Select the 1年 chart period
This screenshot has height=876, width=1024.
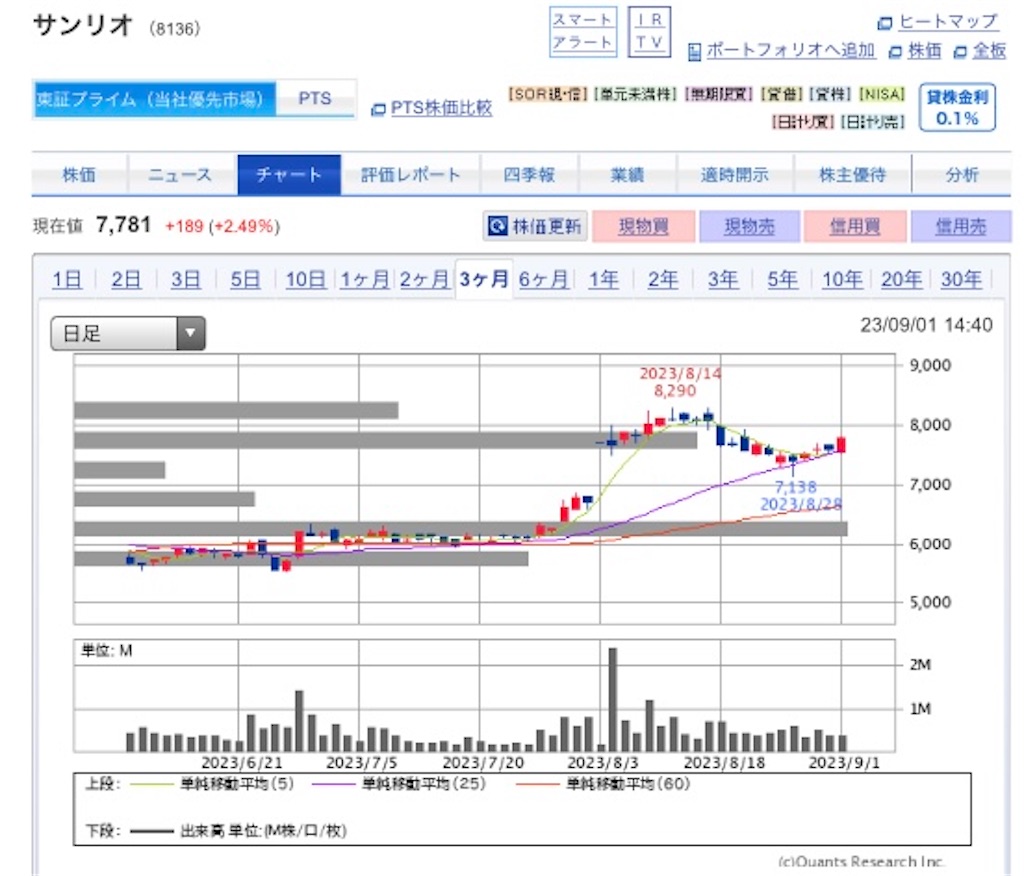pos(603,280)
